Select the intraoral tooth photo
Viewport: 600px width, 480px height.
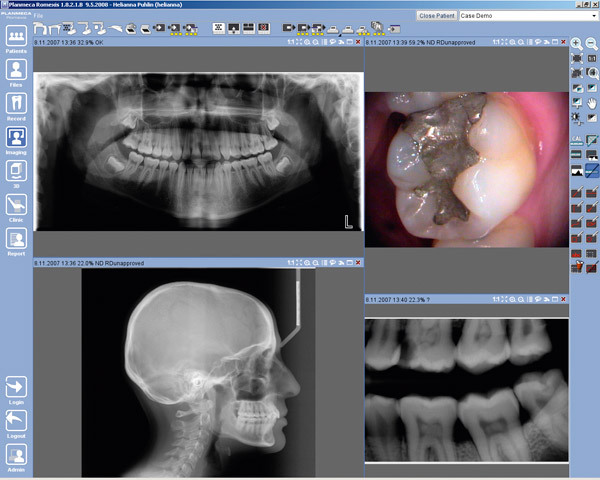(466, 169)
